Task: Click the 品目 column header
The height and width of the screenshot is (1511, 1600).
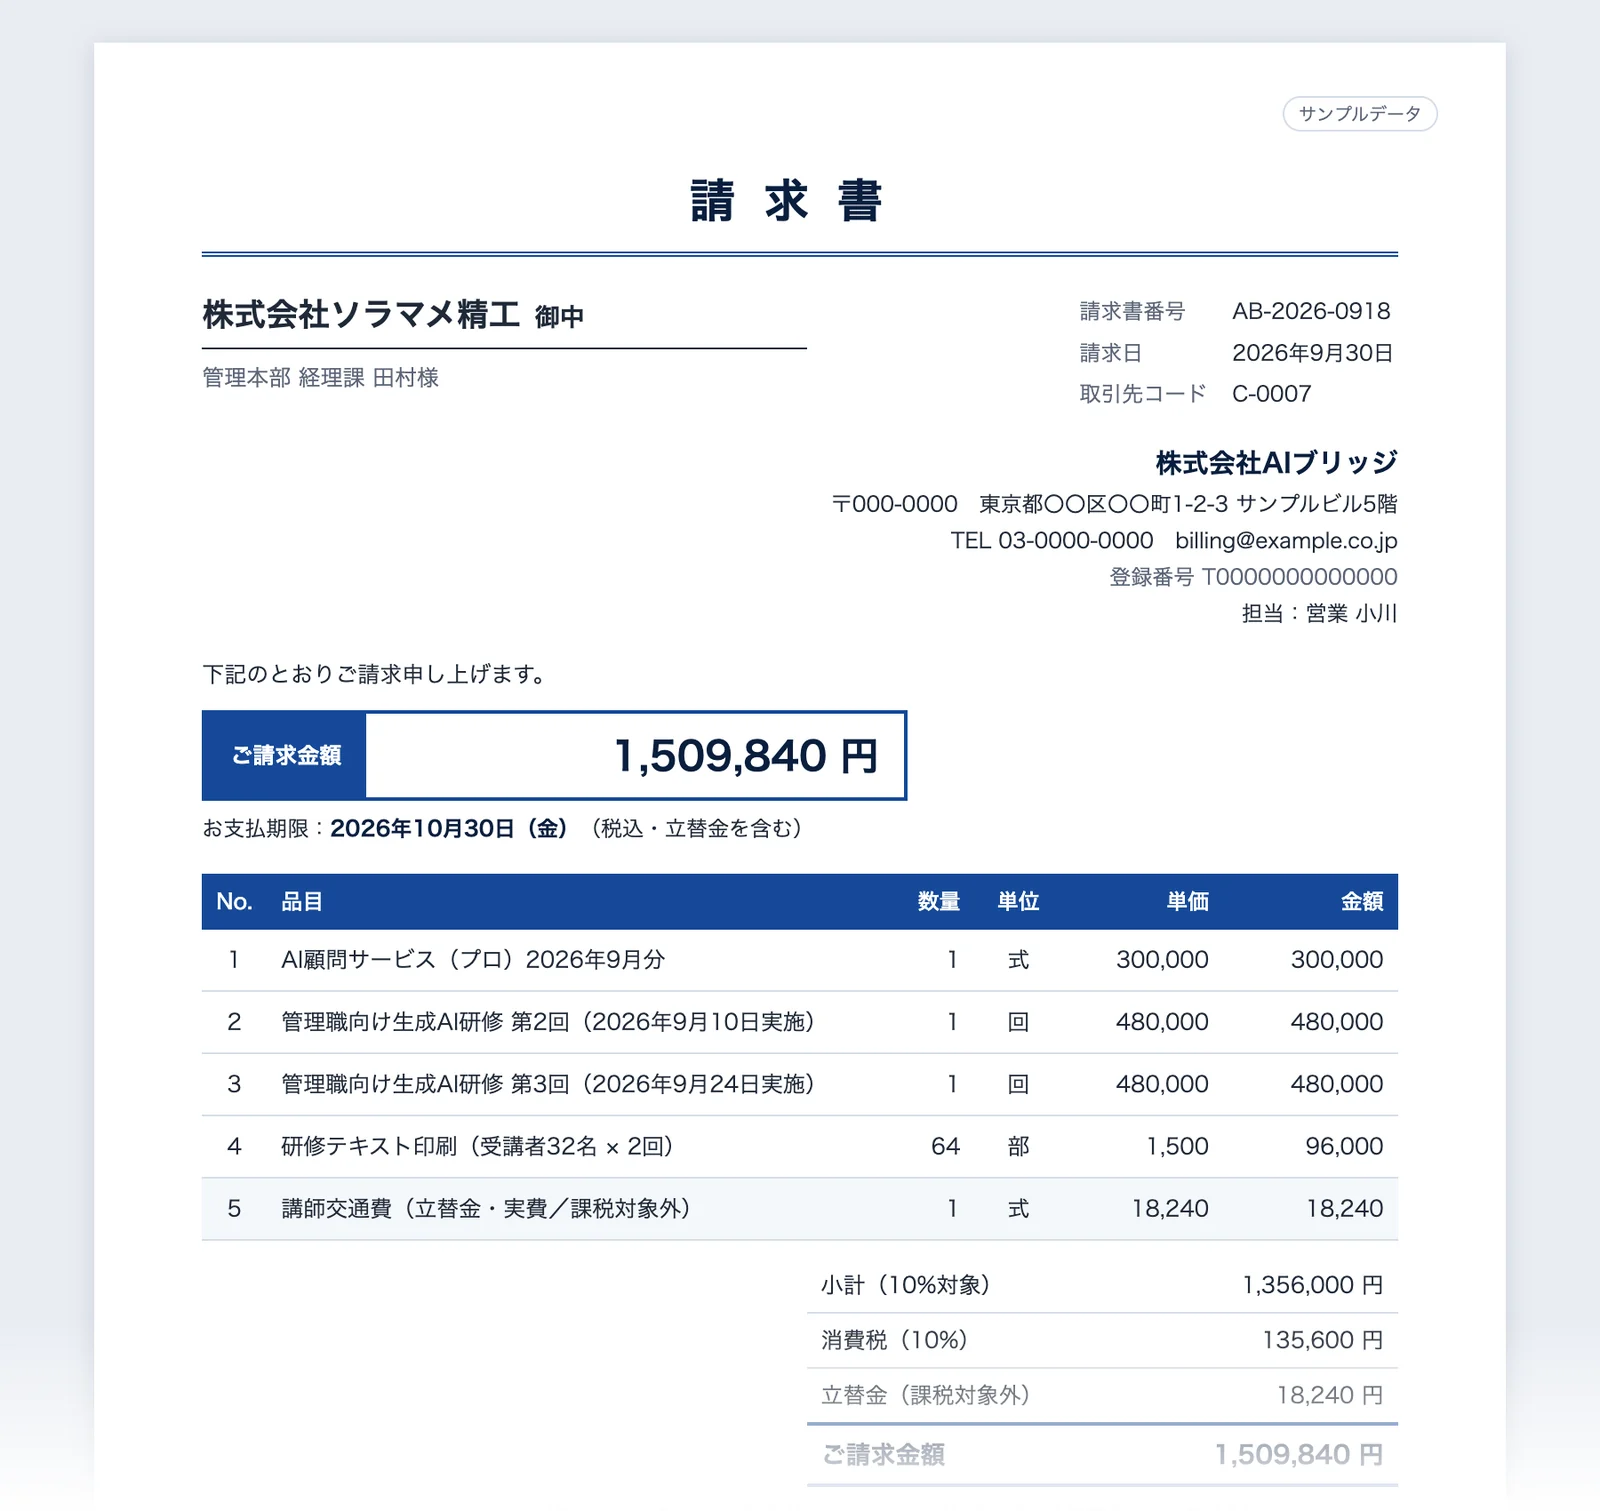Action: (302, 902)
